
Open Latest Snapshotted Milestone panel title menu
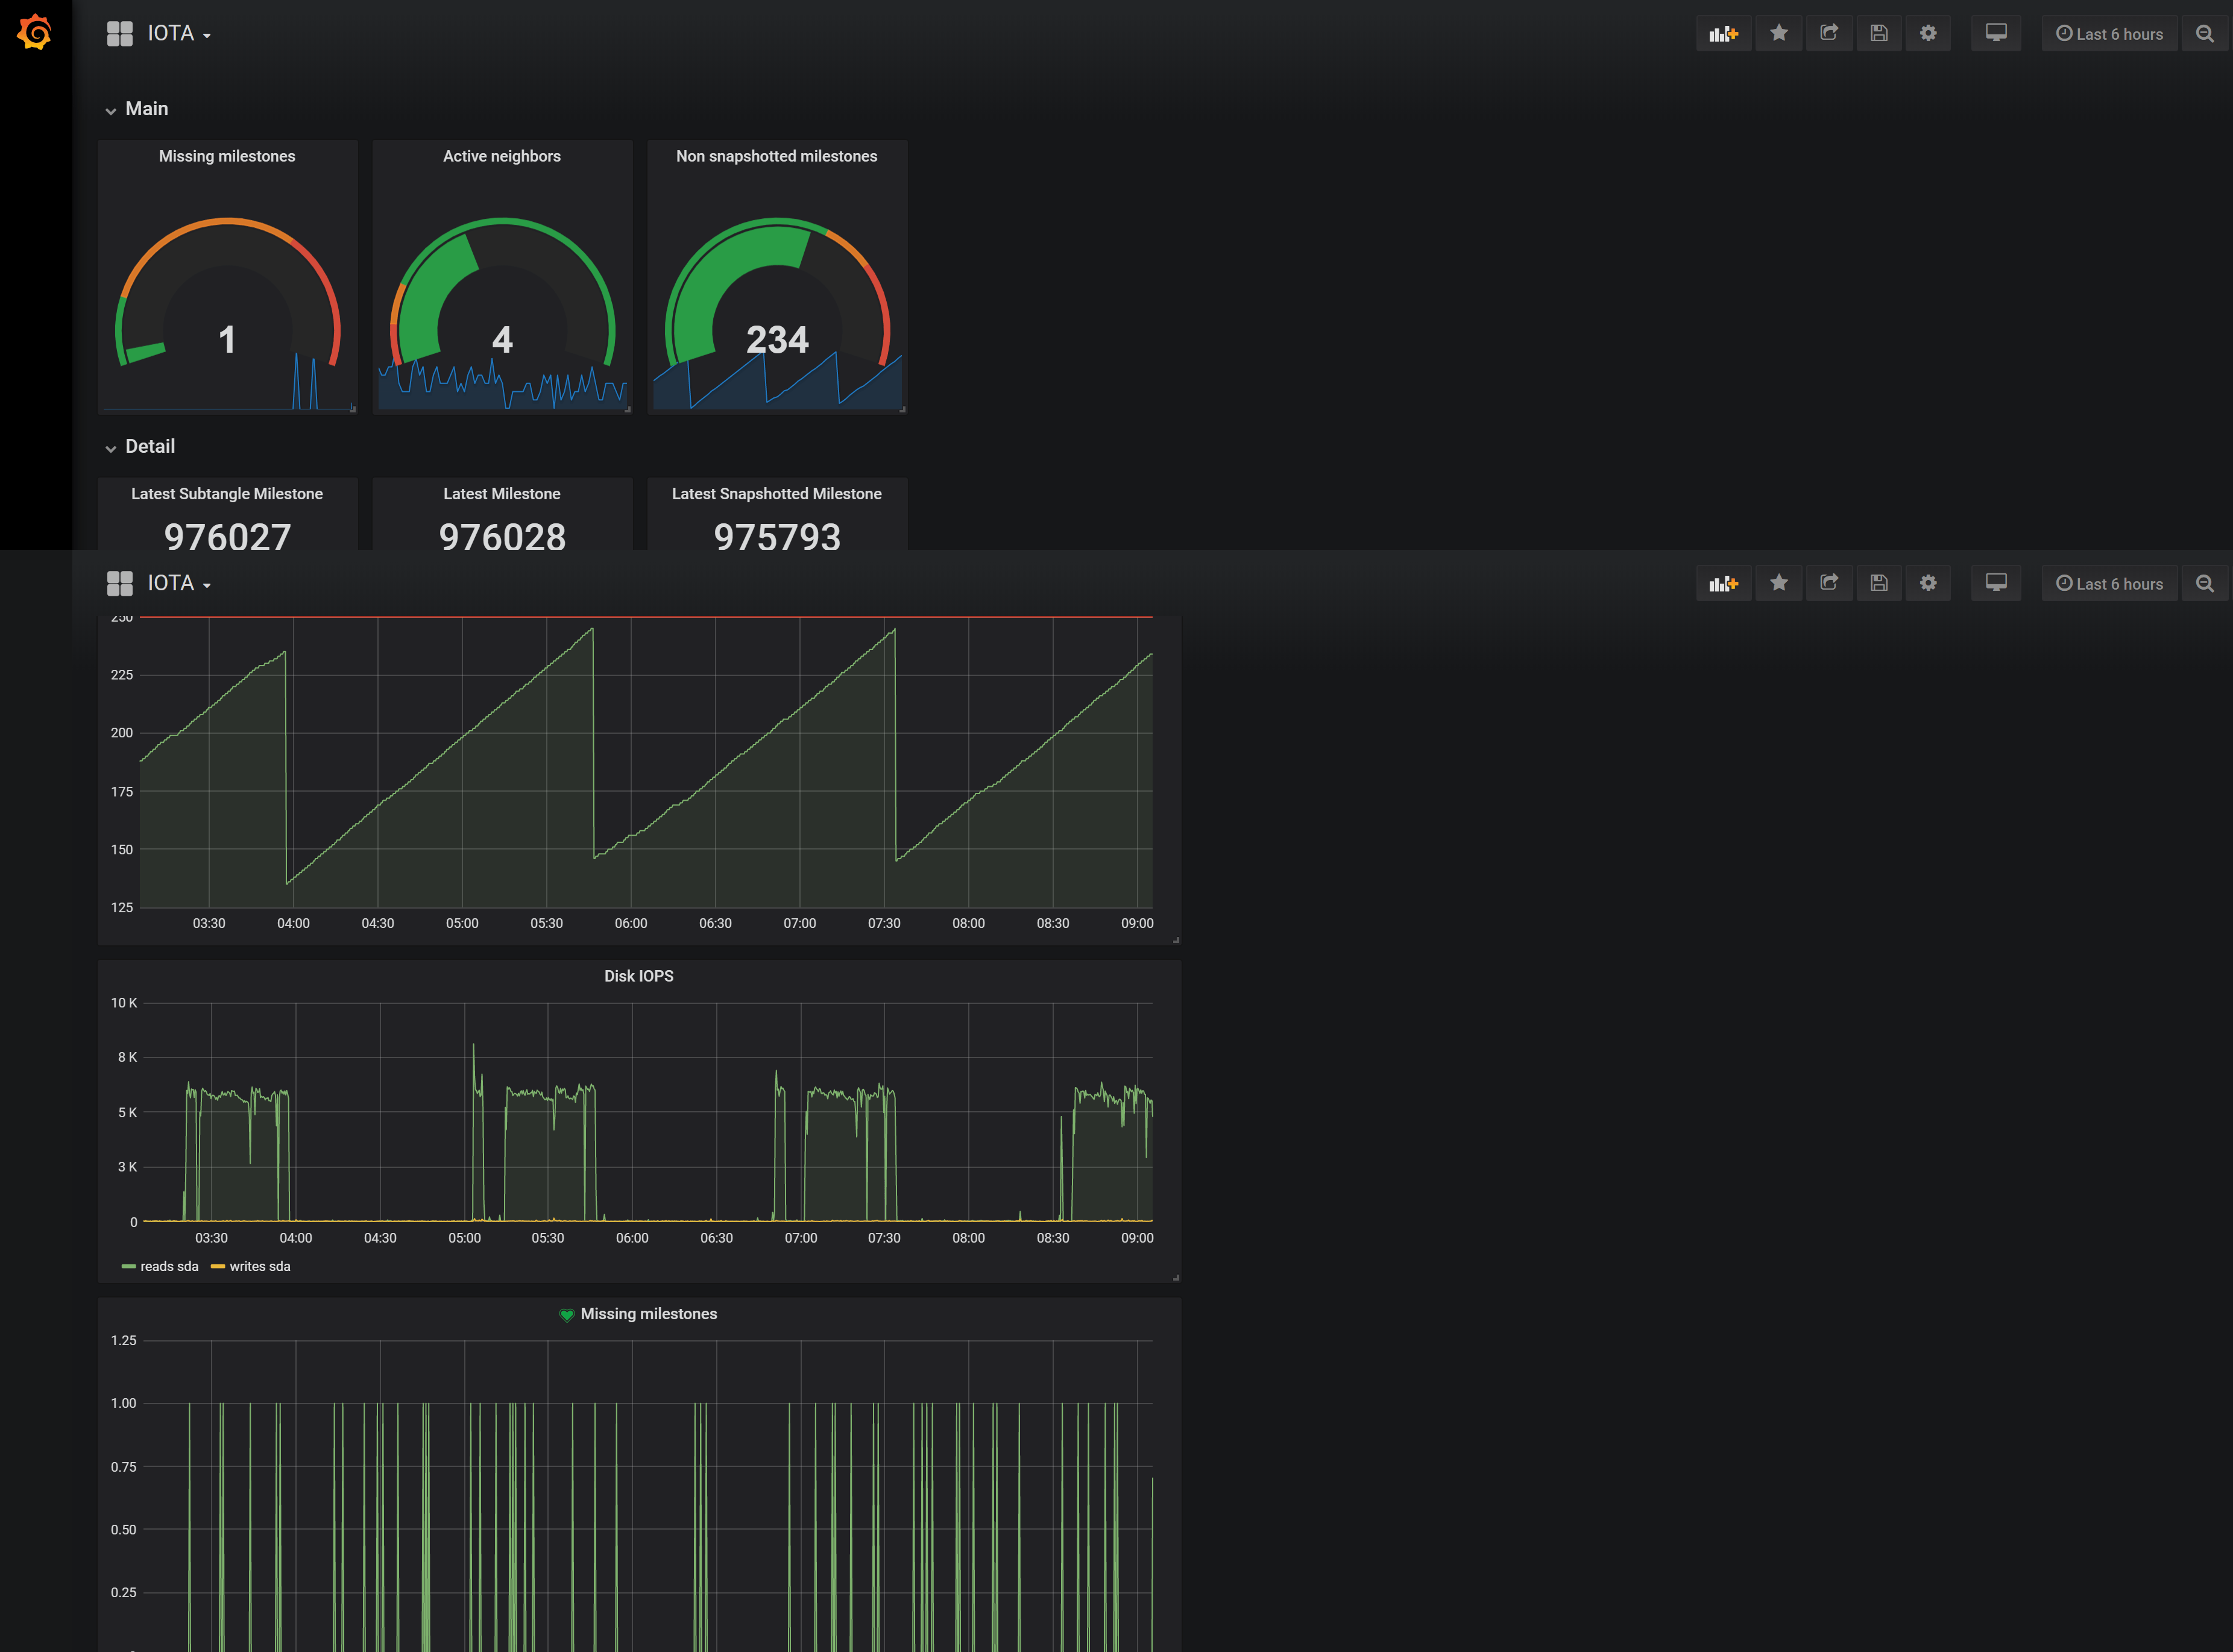pos(777,494)
